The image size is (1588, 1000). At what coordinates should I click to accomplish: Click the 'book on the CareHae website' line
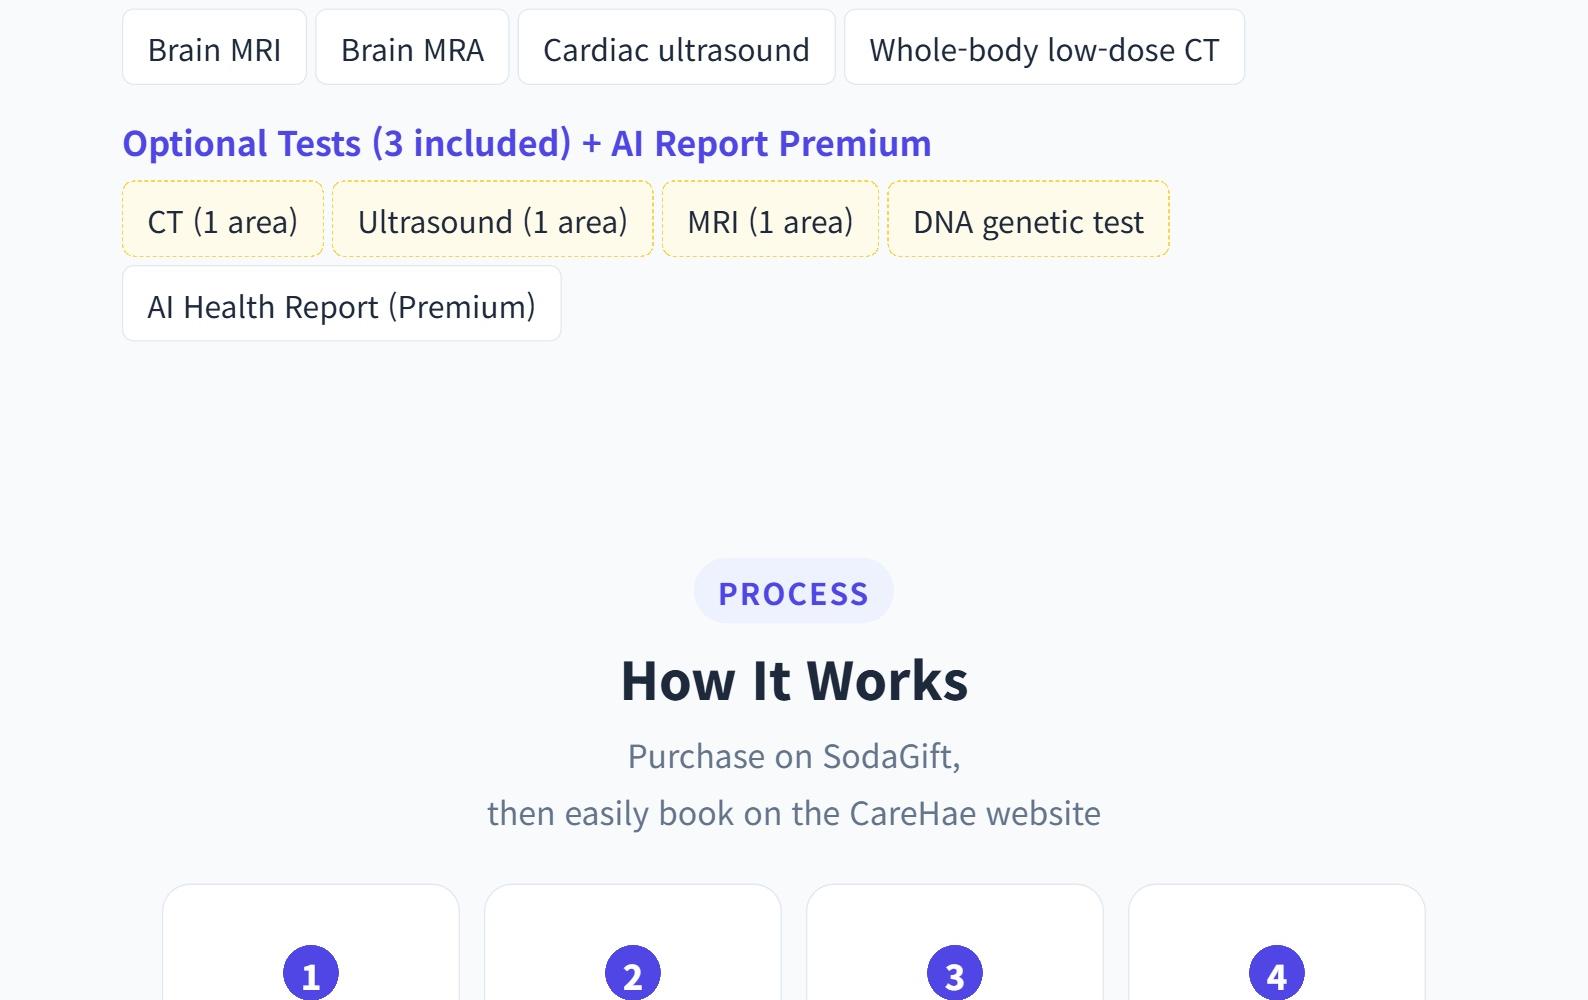coord(794,813)
